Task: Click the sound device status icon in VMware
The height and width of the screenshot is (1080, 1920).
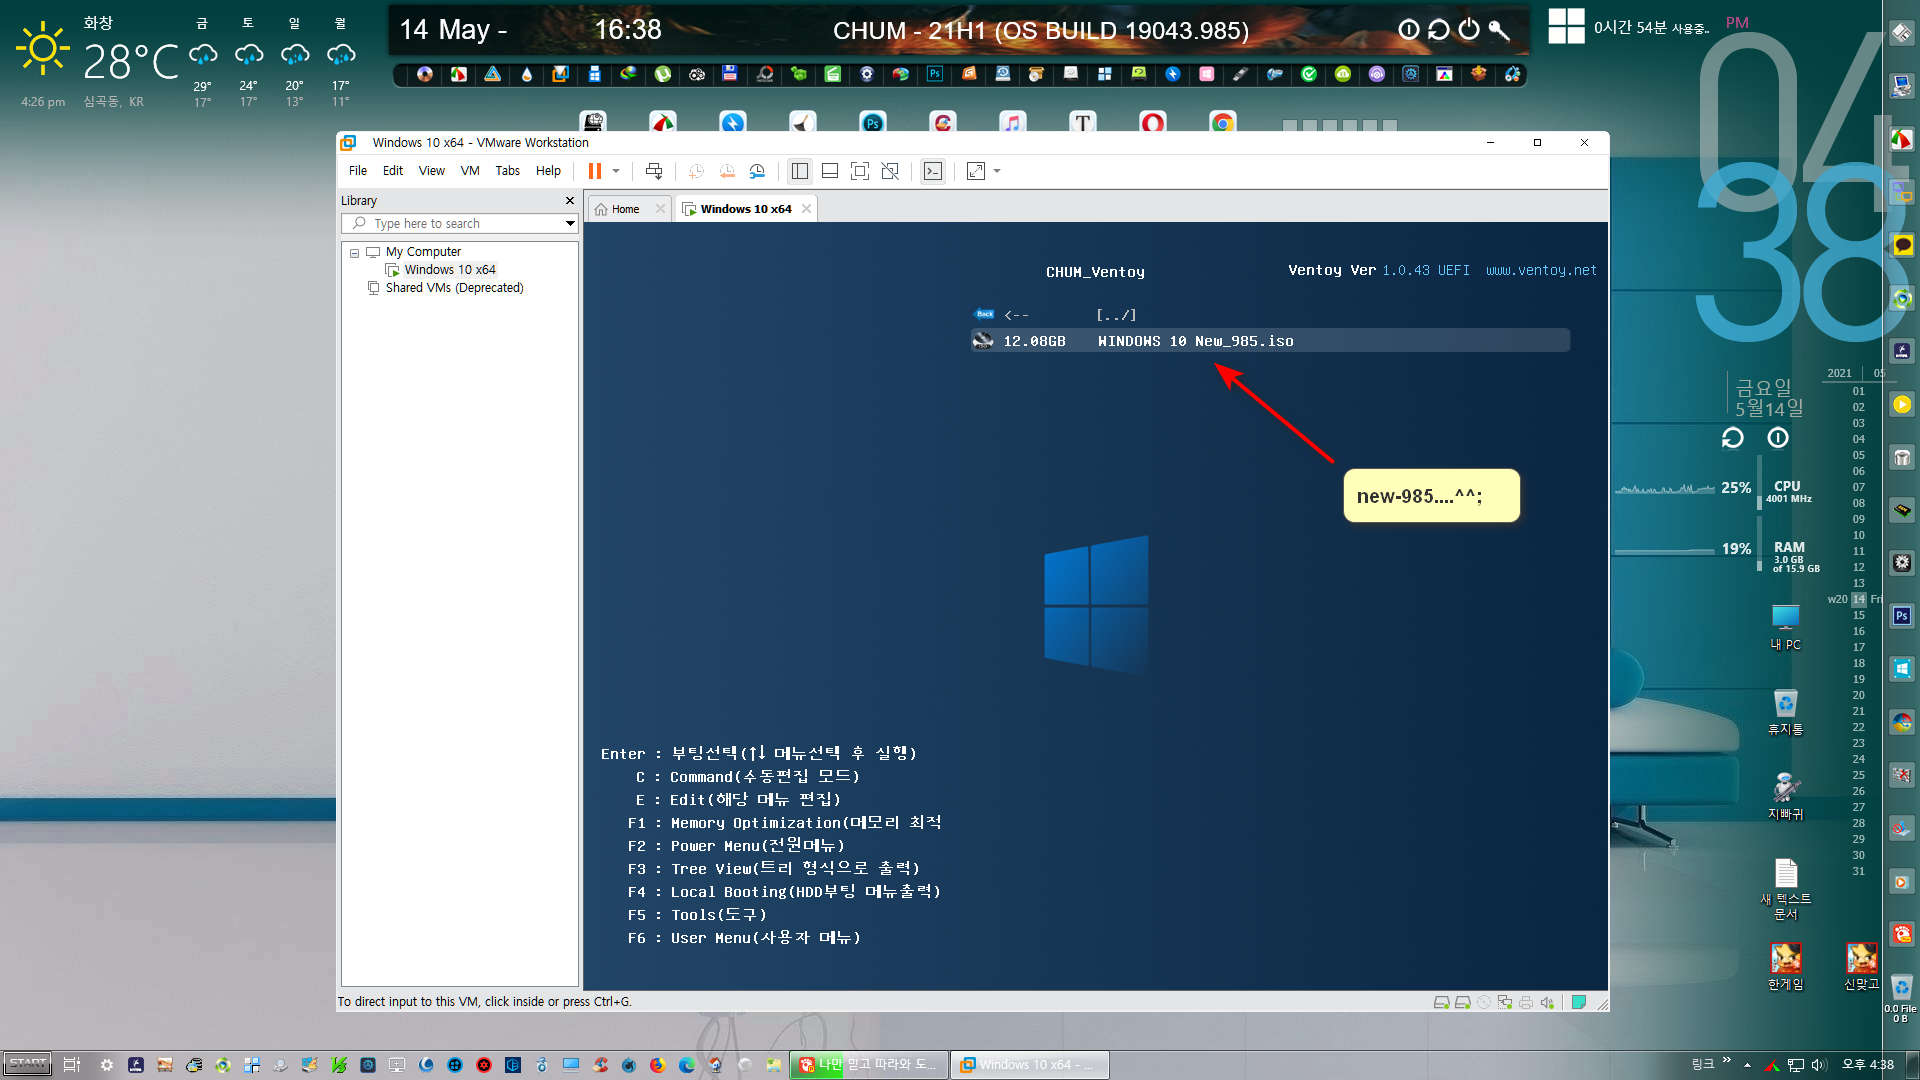Action: [x=1547, y=1002]
